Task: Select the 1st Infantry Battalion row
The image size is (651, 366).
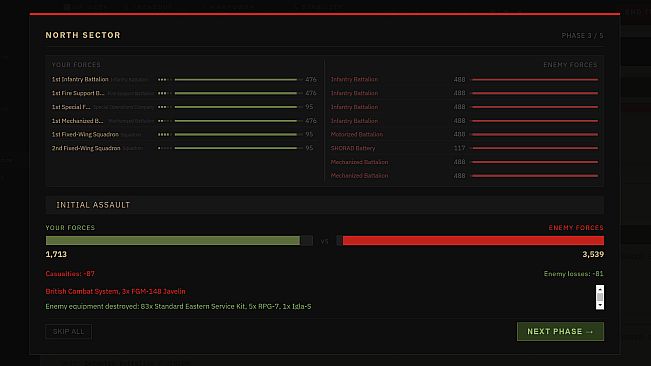Action: coord(184,79)
